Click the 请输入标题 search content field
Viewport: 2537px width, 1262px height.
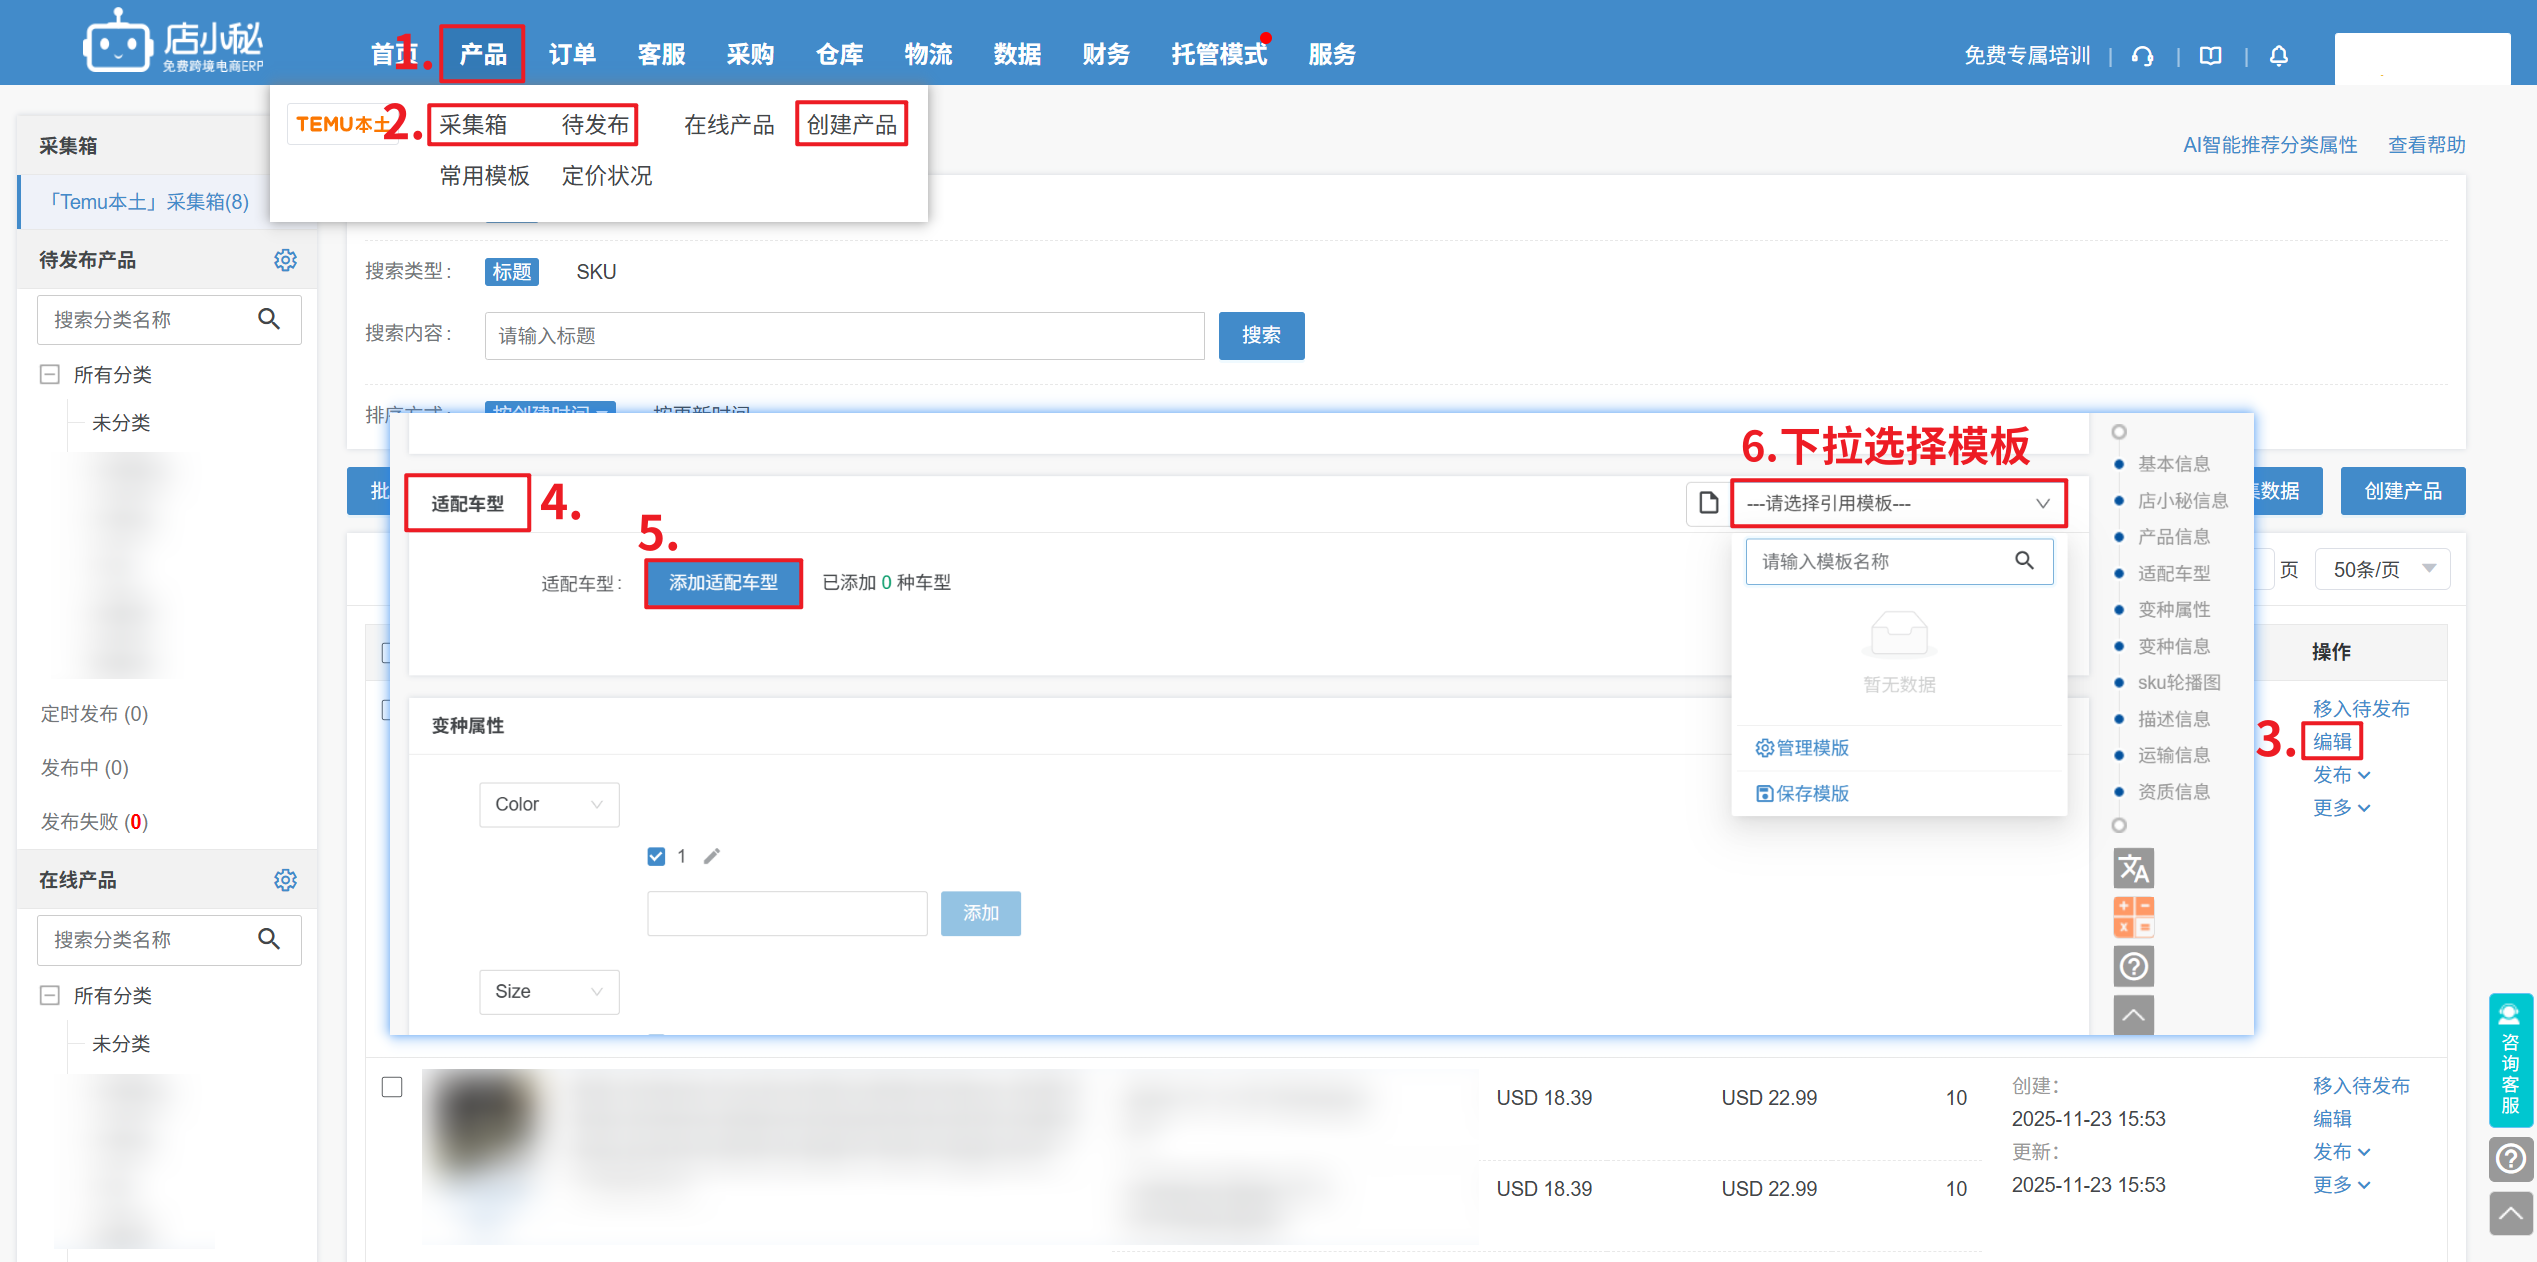843,336
